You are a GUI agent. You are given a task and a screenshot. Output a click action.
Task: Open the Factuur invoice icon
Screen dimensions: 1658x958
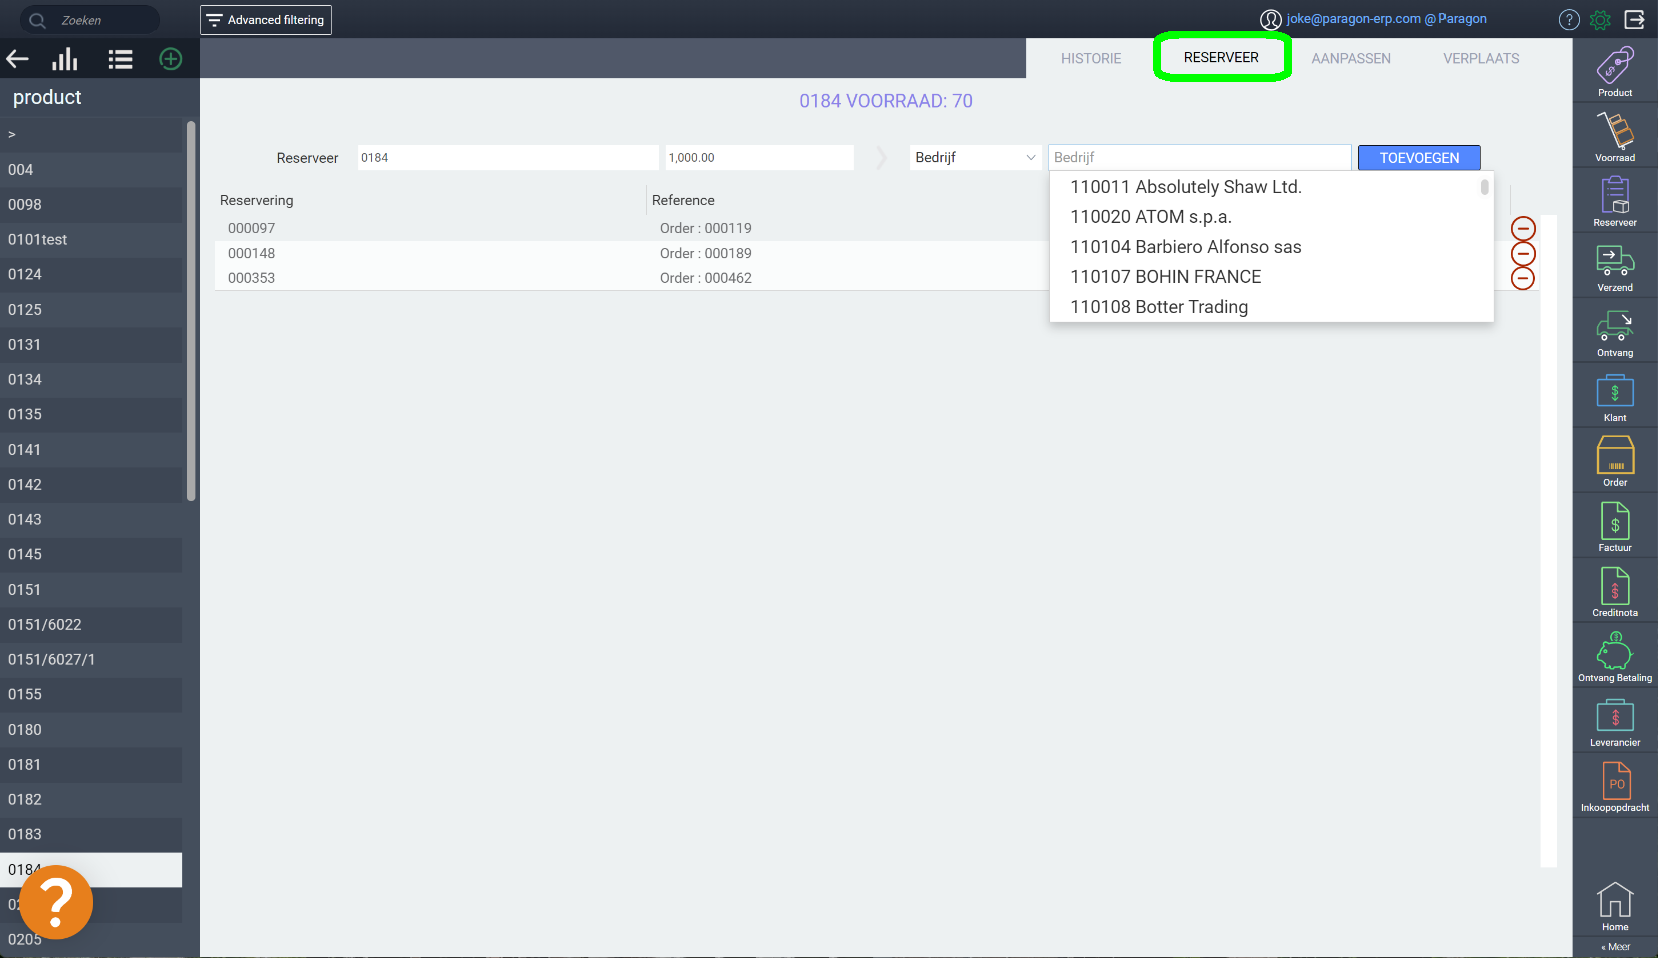point(1615,521)
